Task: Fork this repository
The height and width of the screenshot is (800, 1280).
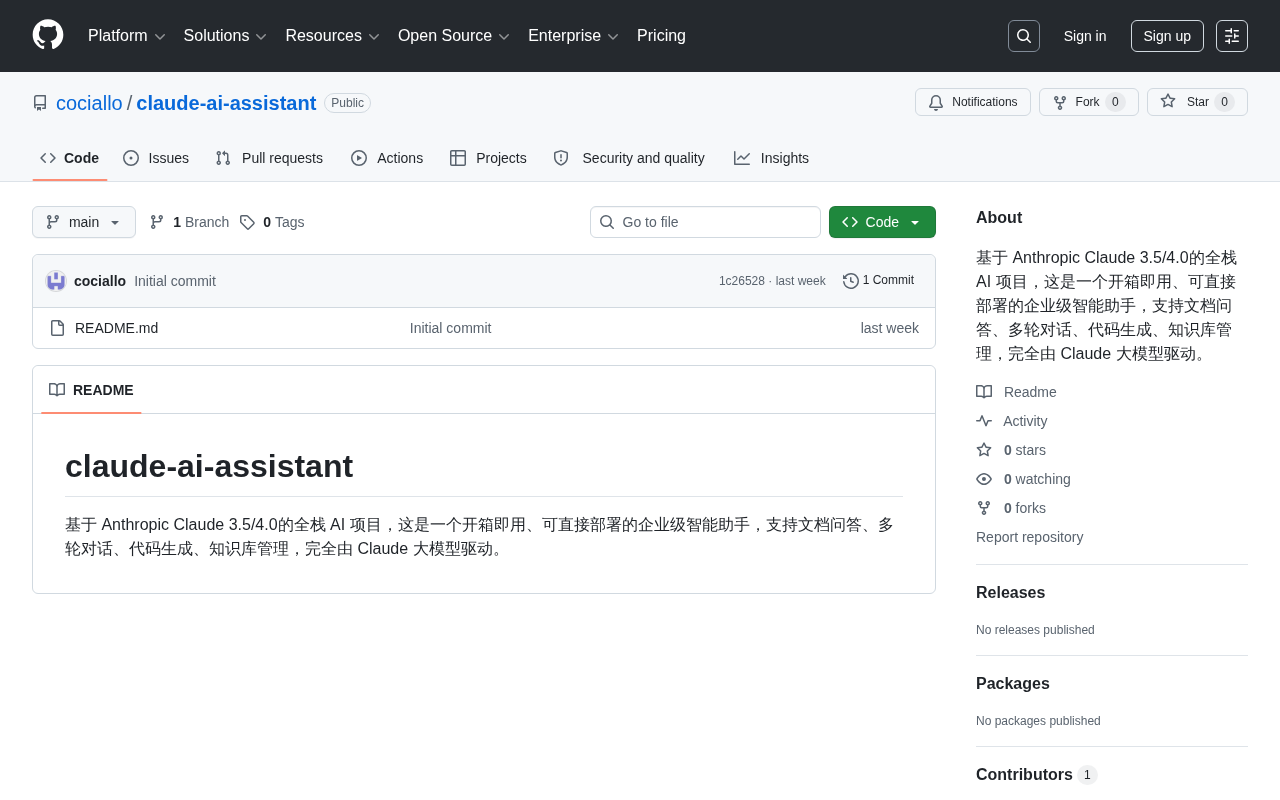Action: coord(1088,102)
